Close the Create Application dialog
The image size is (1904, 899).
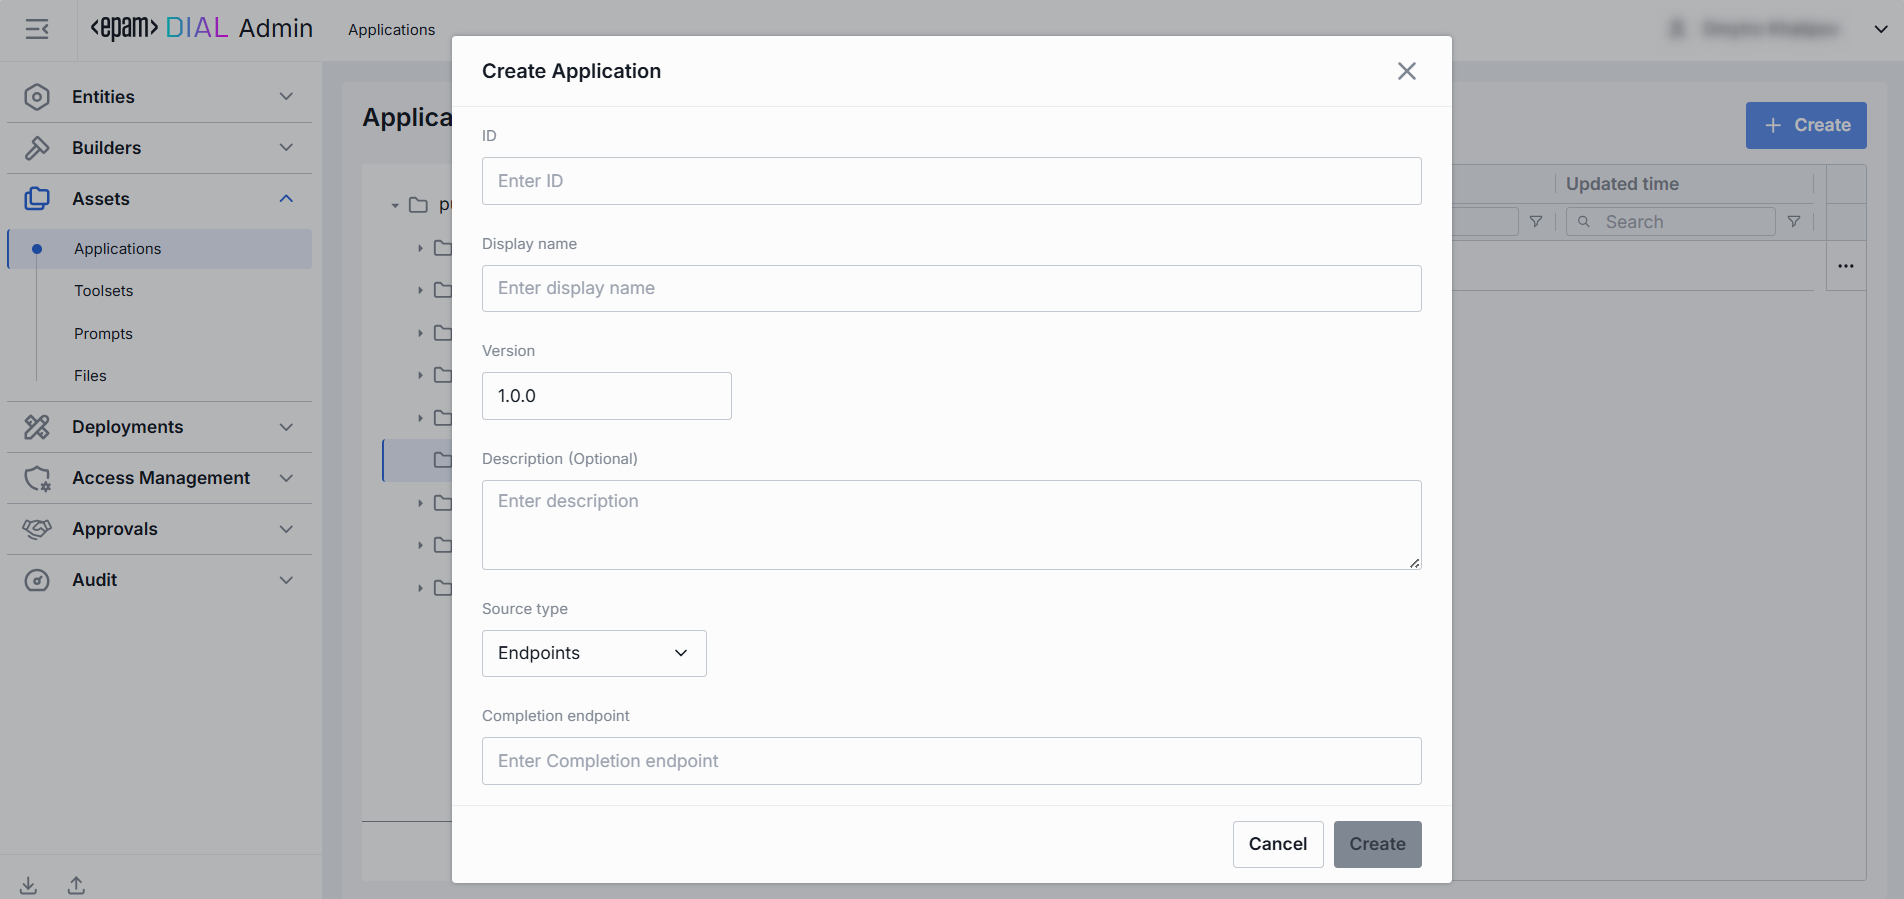[1406, 71]
